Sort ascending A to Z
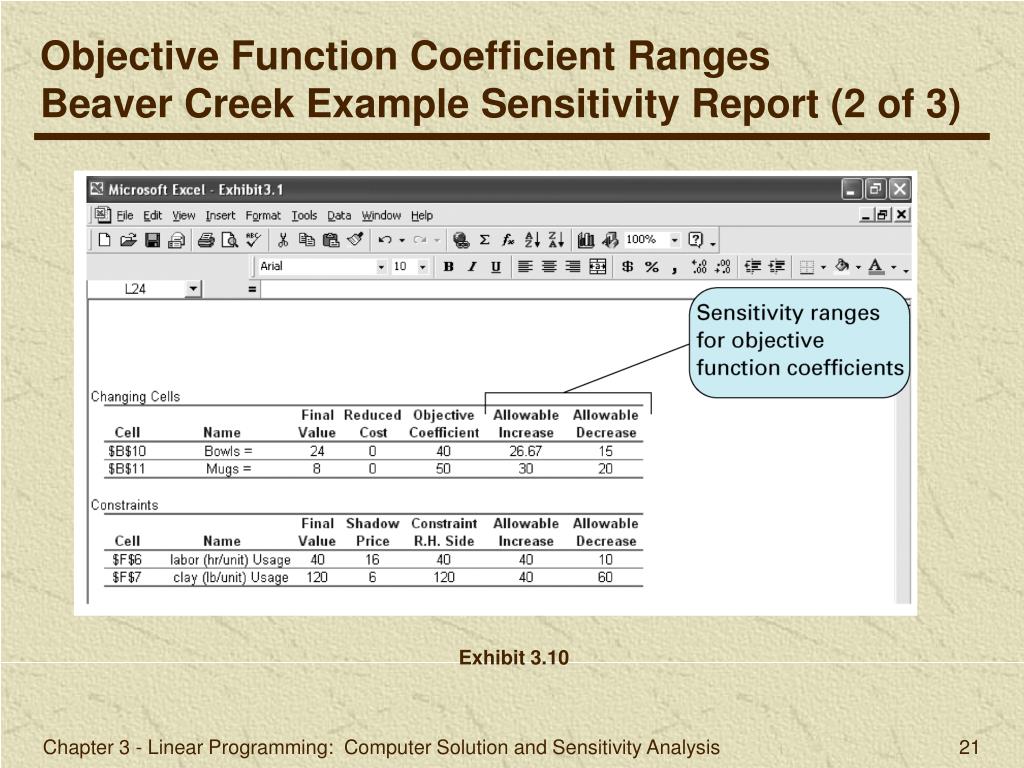 point(532,240)
